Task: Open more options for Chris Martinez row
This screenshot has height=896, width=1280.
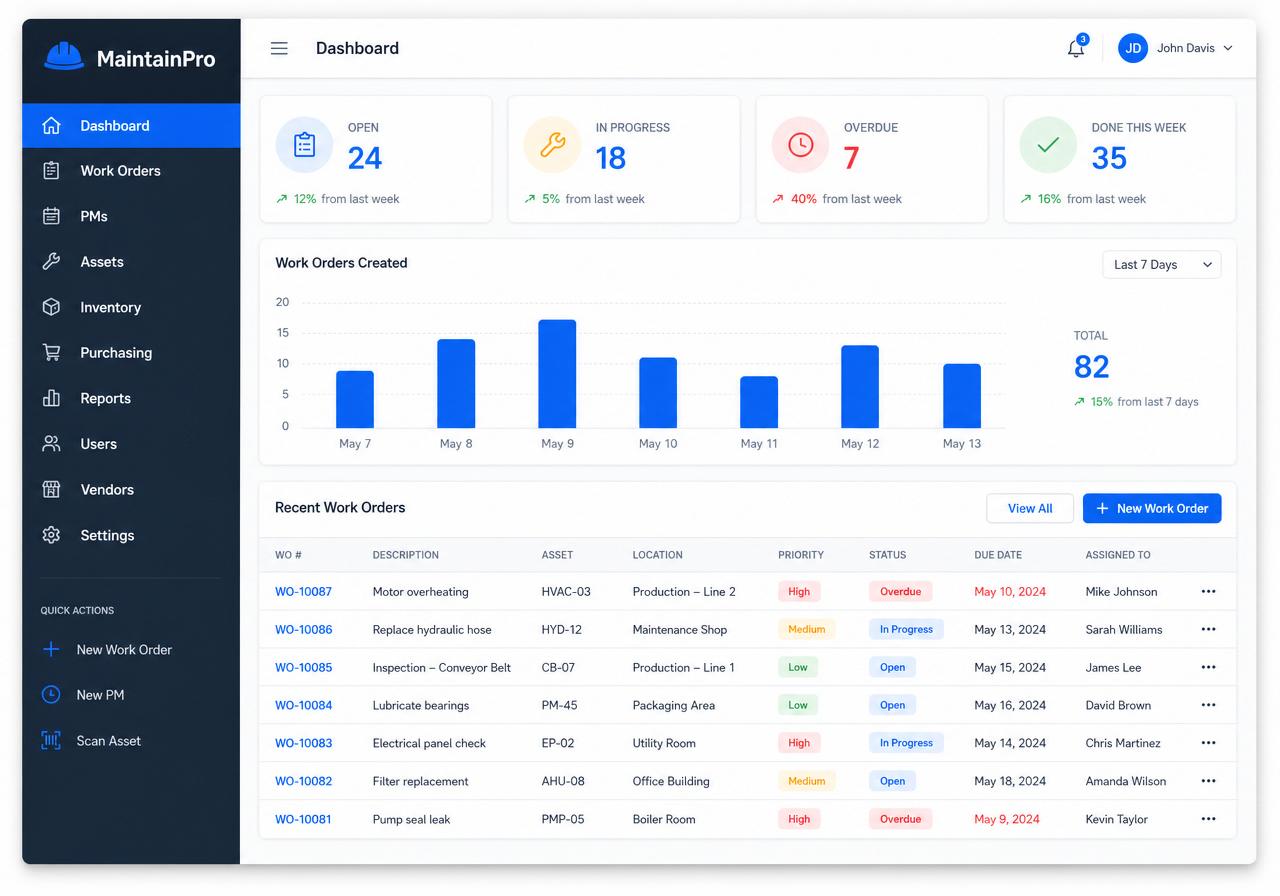Action: [x=1208, y=743]
